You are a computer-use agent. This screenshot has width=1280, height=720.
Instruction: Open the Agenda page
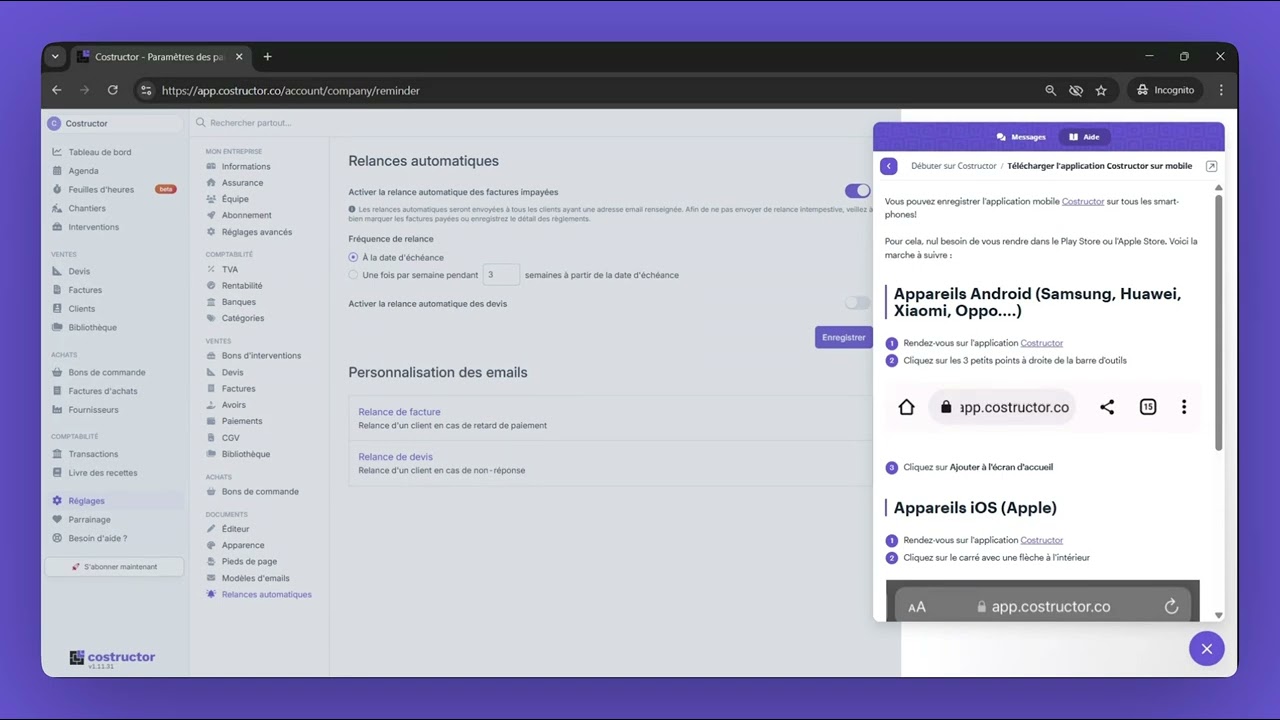pos(83,171)
